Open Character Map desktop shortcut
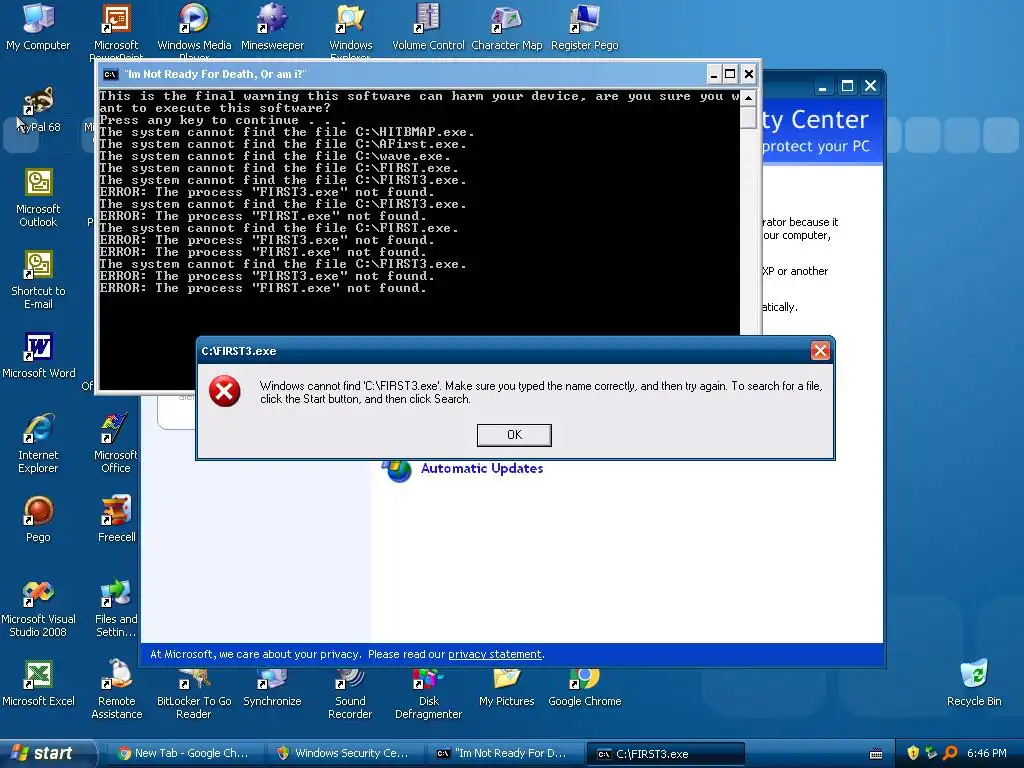The height and width of the screenshot is (768, 1024). [x=507, y=26]
